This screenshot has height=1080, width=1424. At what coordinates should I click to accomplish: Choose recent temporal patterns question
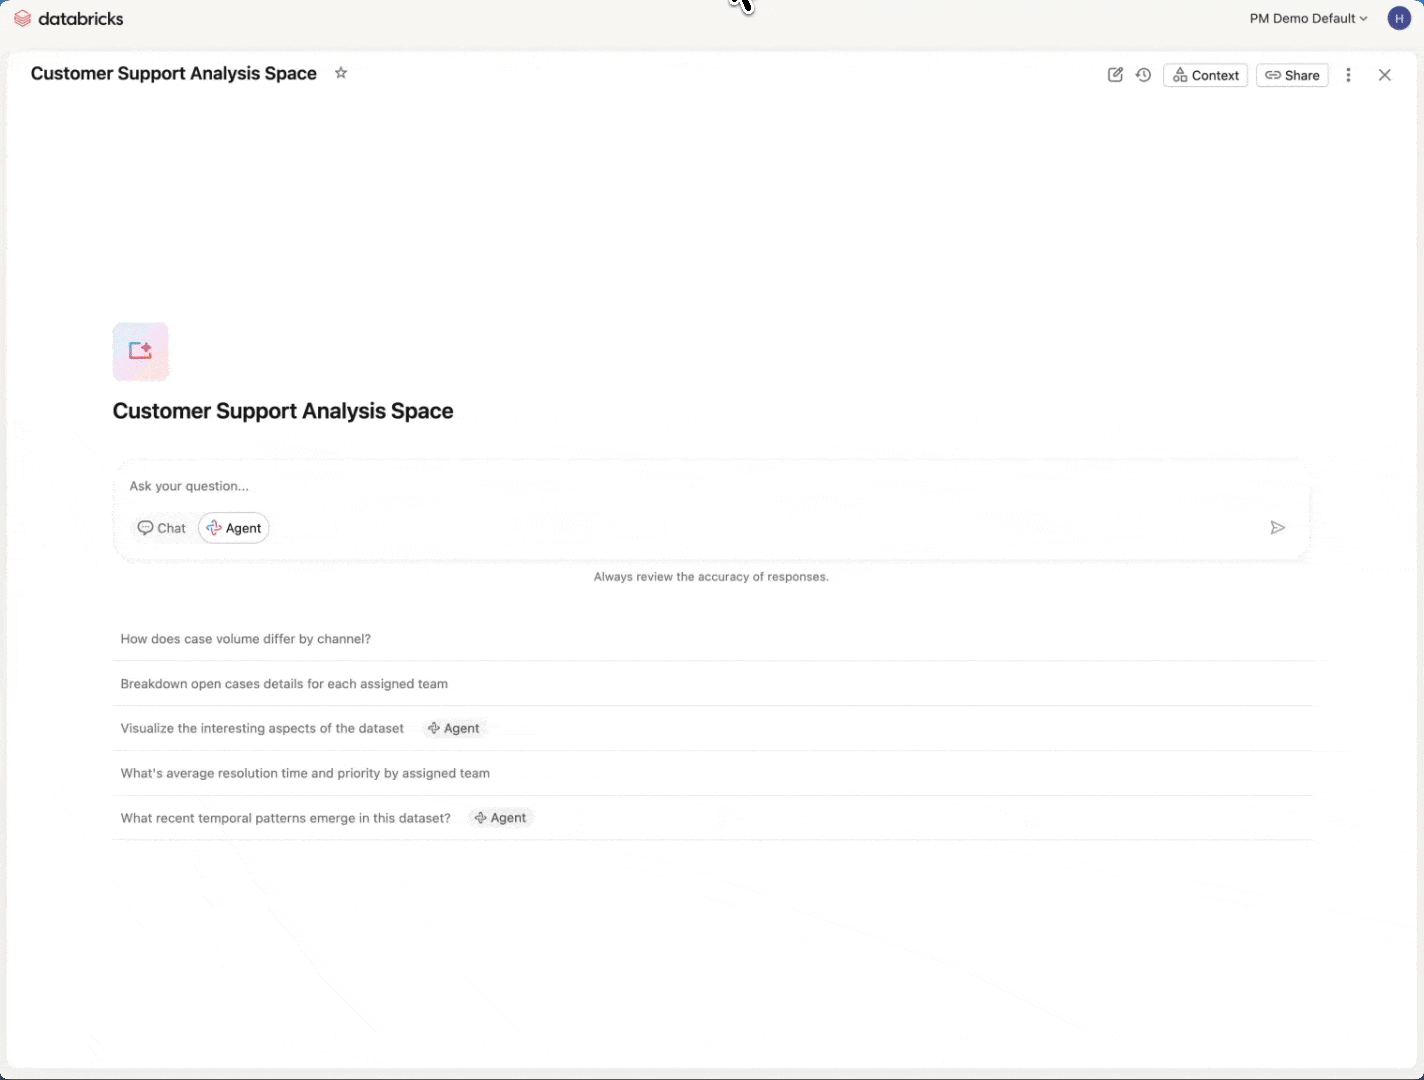click(x=286, y=818)
